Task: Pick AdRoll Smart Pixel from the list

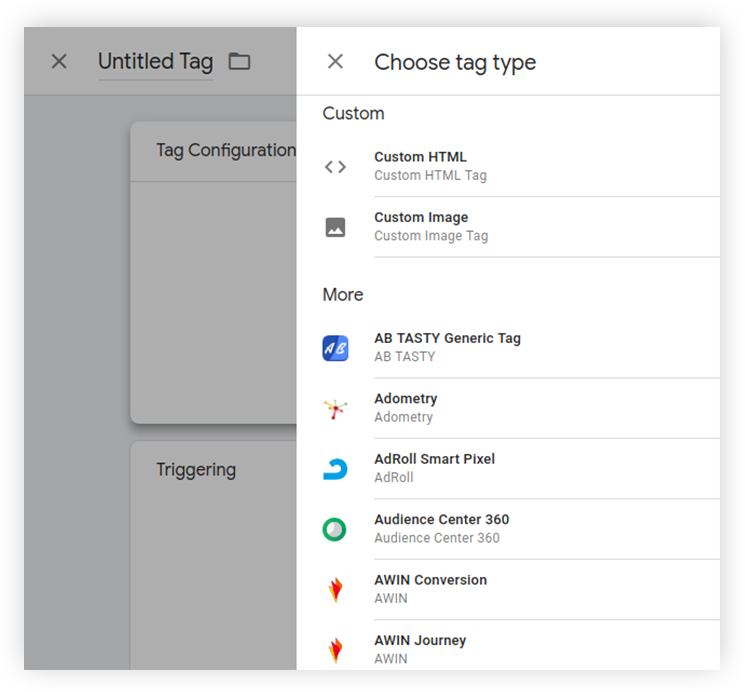Action: coord(508,469)
